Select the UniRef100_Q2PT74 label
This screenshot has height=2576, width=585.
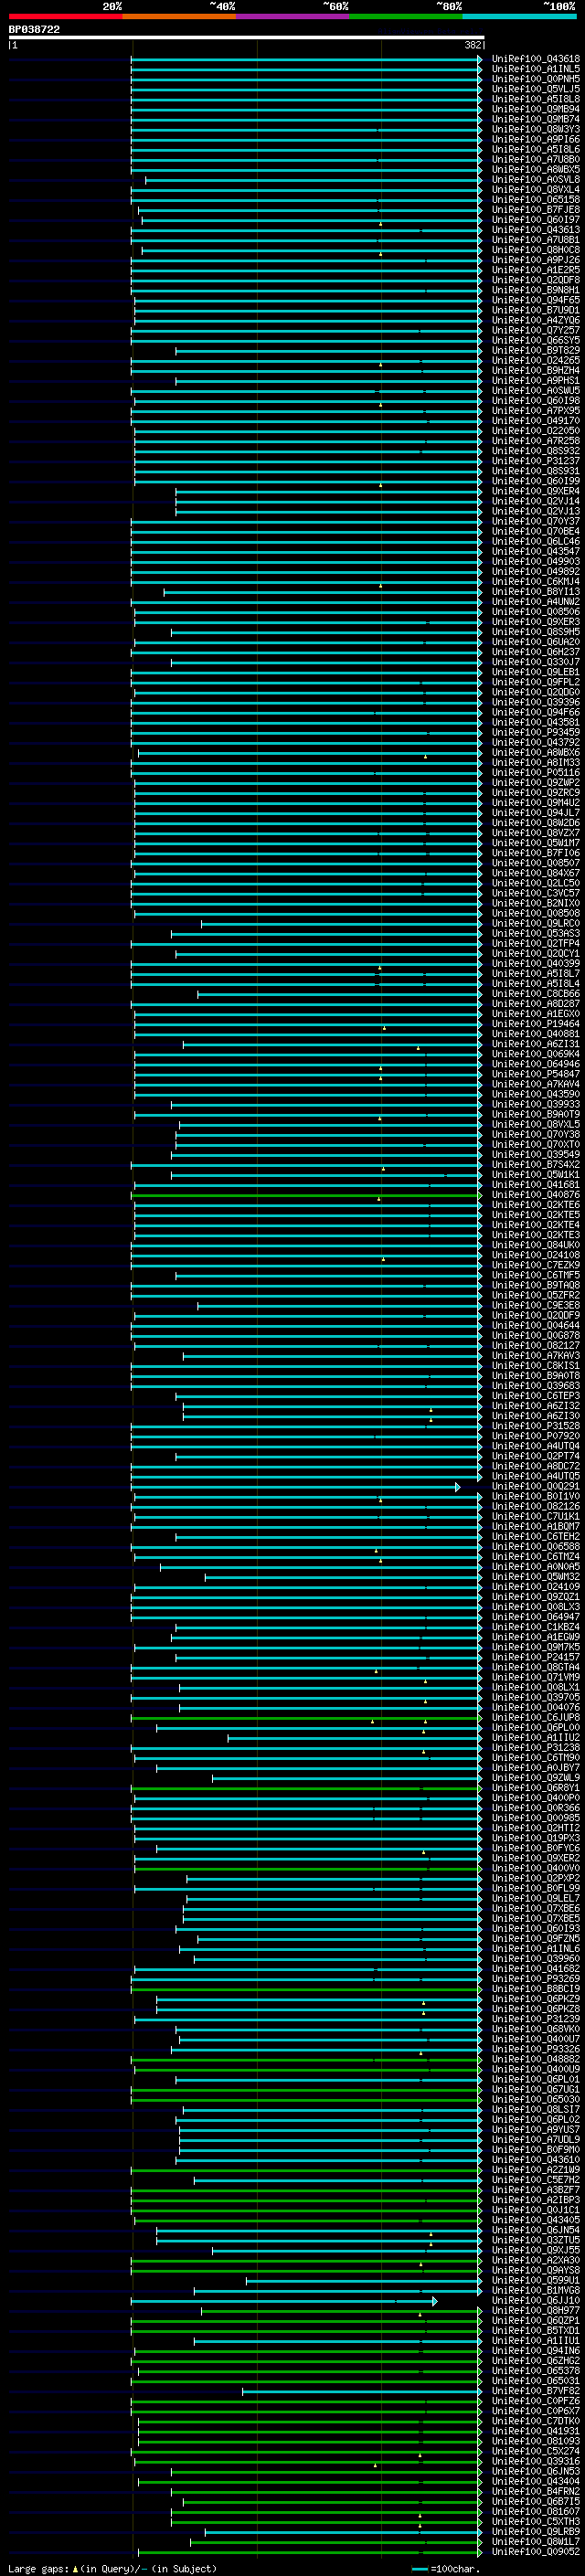click(x=536, y=1456)
